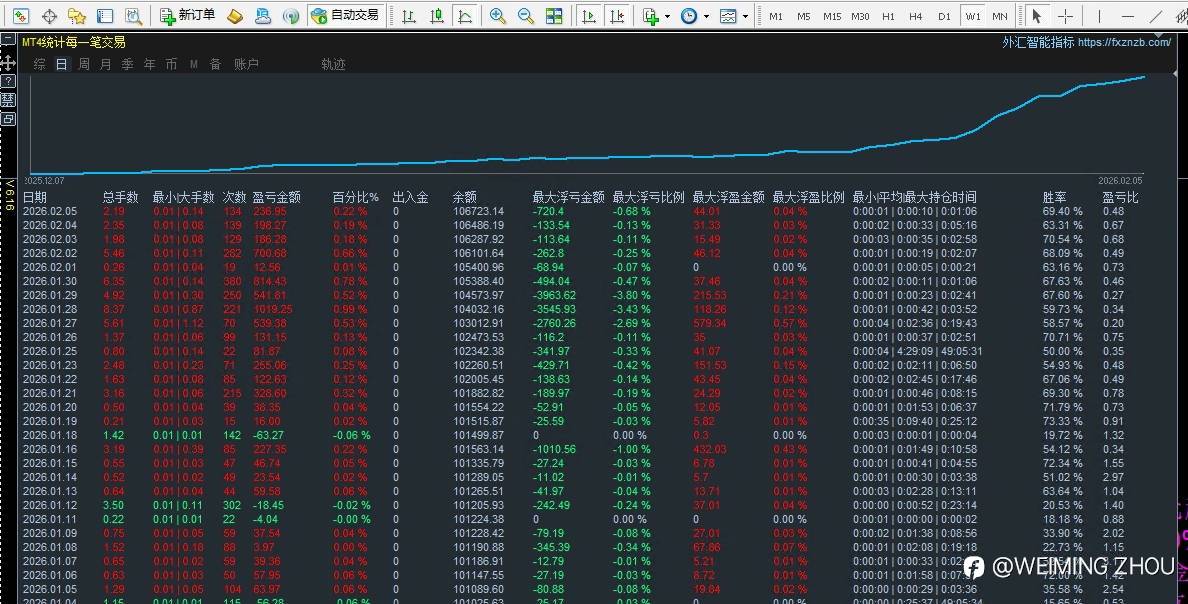Viewport: 1188px width, 604px height.
Task: Open the Navigator folder-star icon
Action: (x=77, y=15)
